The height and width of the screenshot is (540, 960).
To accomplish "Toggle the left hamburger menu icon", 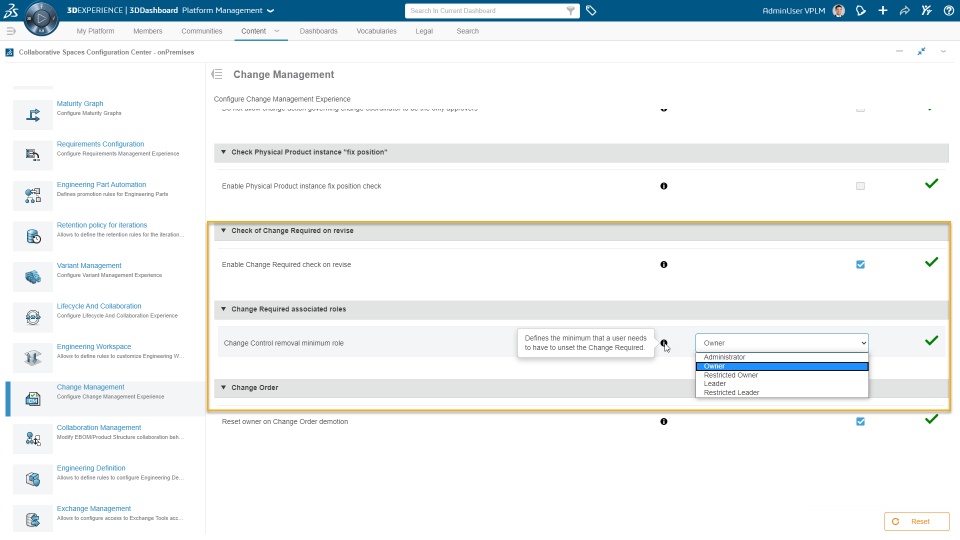I will coord(10,31).
